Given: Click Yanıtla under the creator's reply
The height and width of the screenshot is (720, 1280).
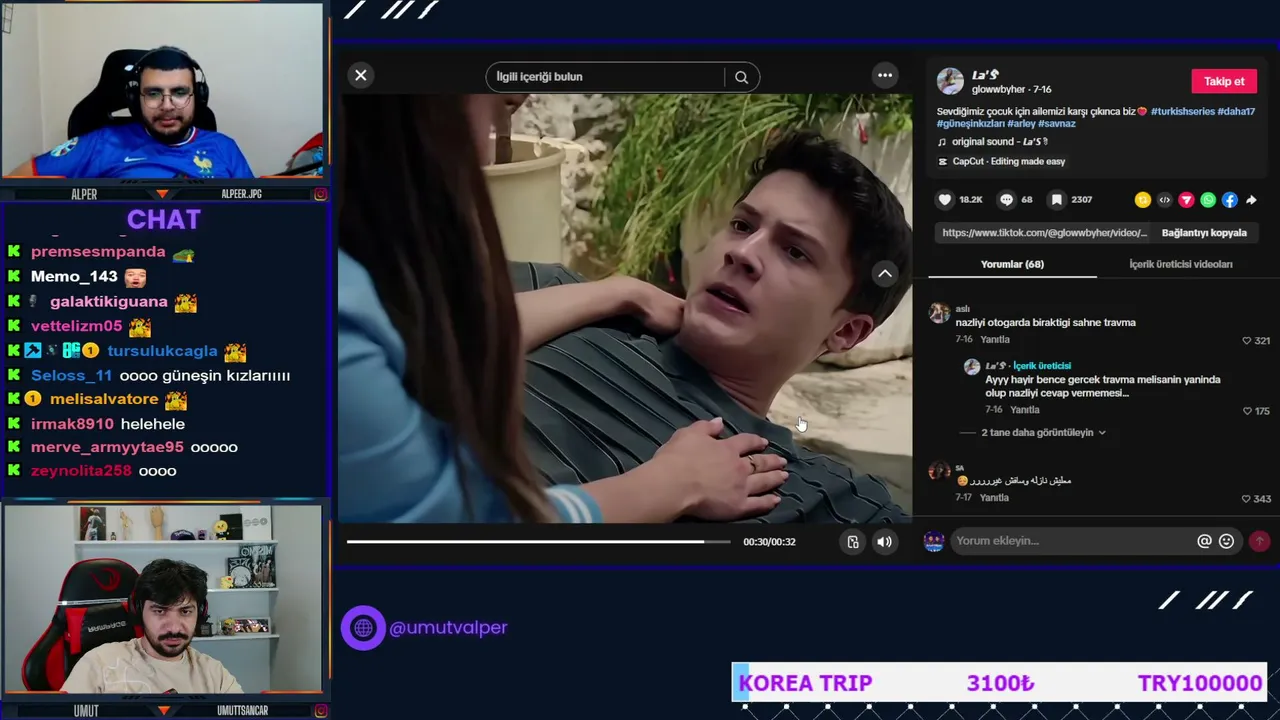Looking at the screenshot, I should (1025, 410).
